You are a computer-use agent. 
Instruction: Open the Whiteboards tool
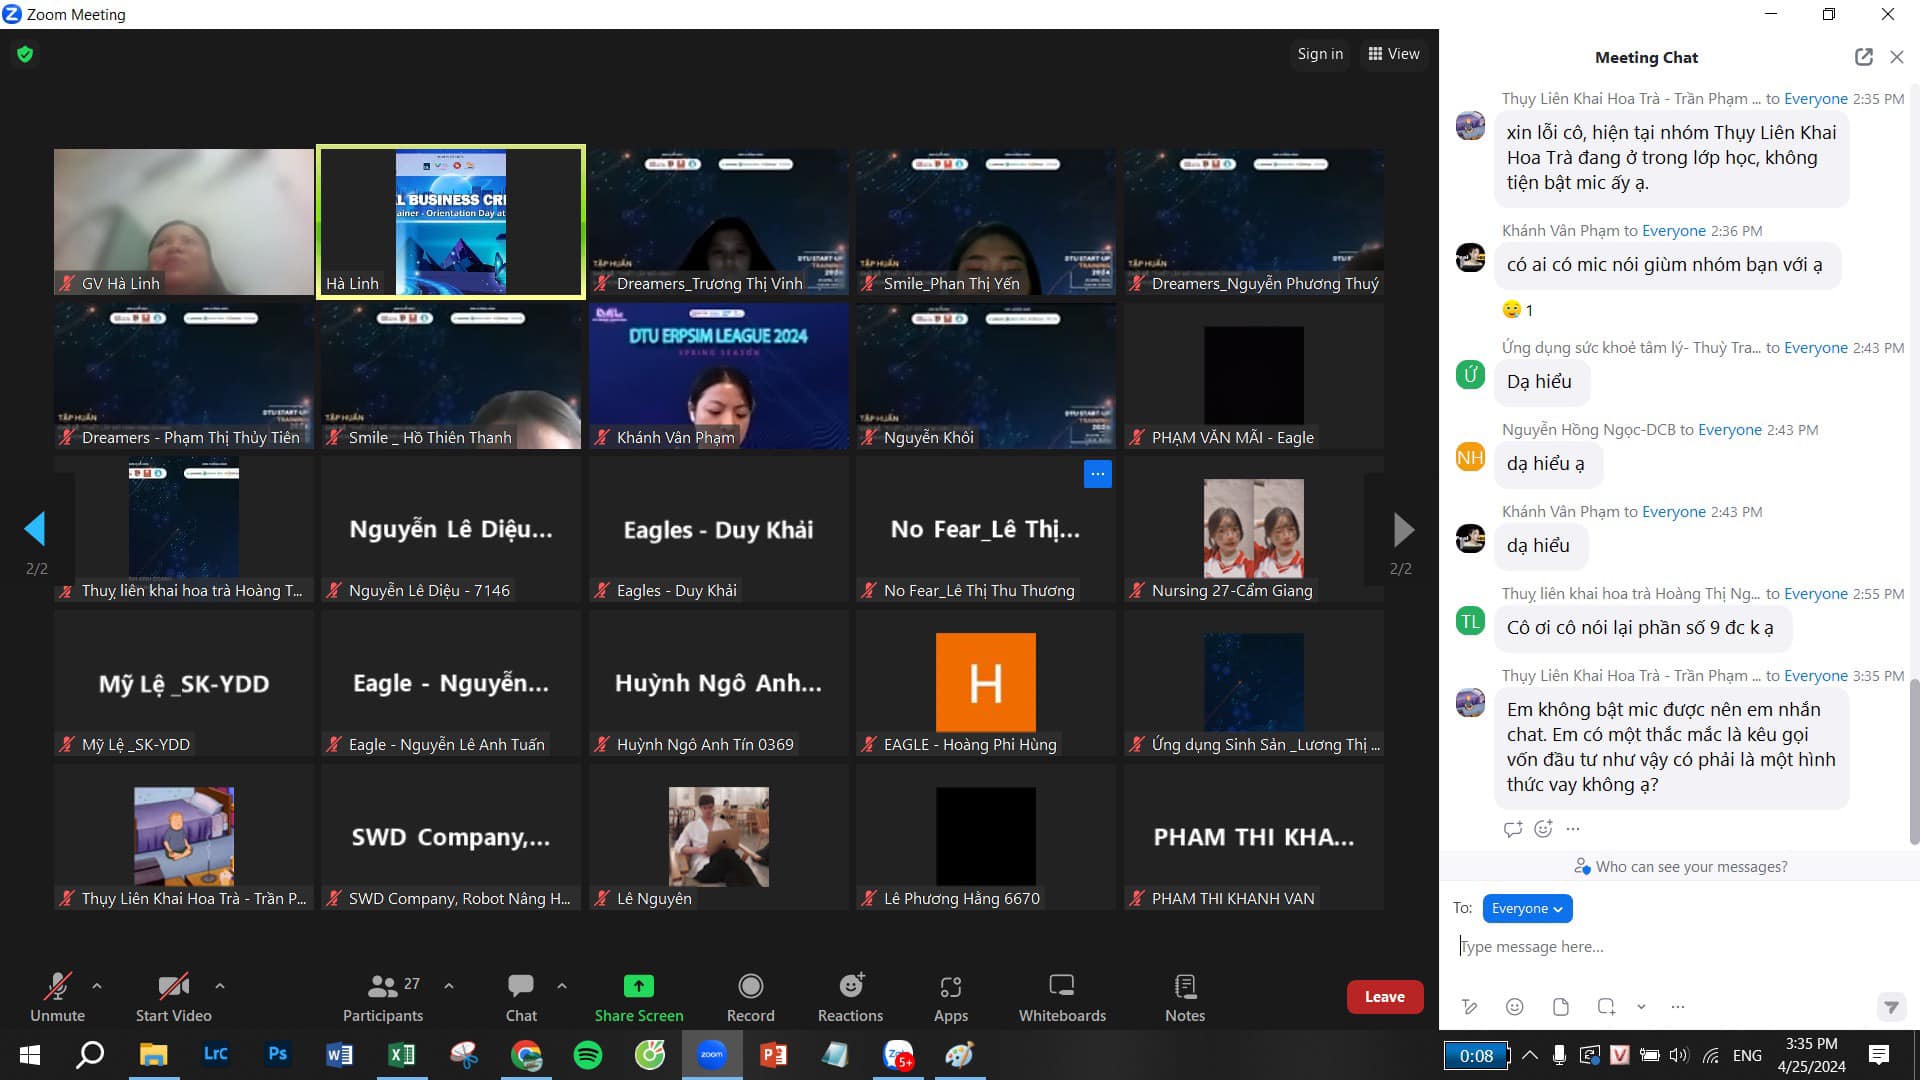click(x=1061, y=997)
